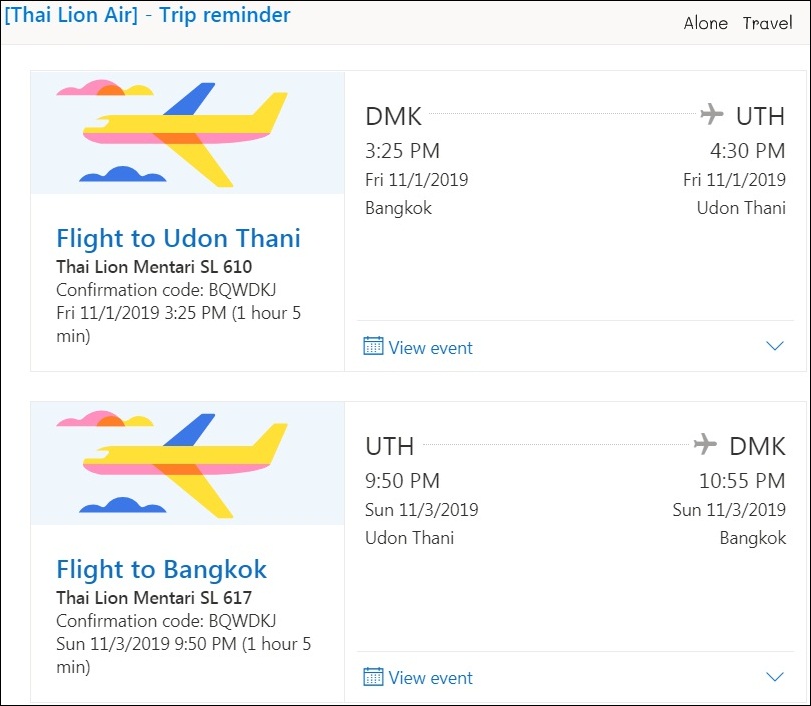The image size is (811, 706).
Task: Open the Flight to Bangkok heading link
Action: [x=161, y=569]
